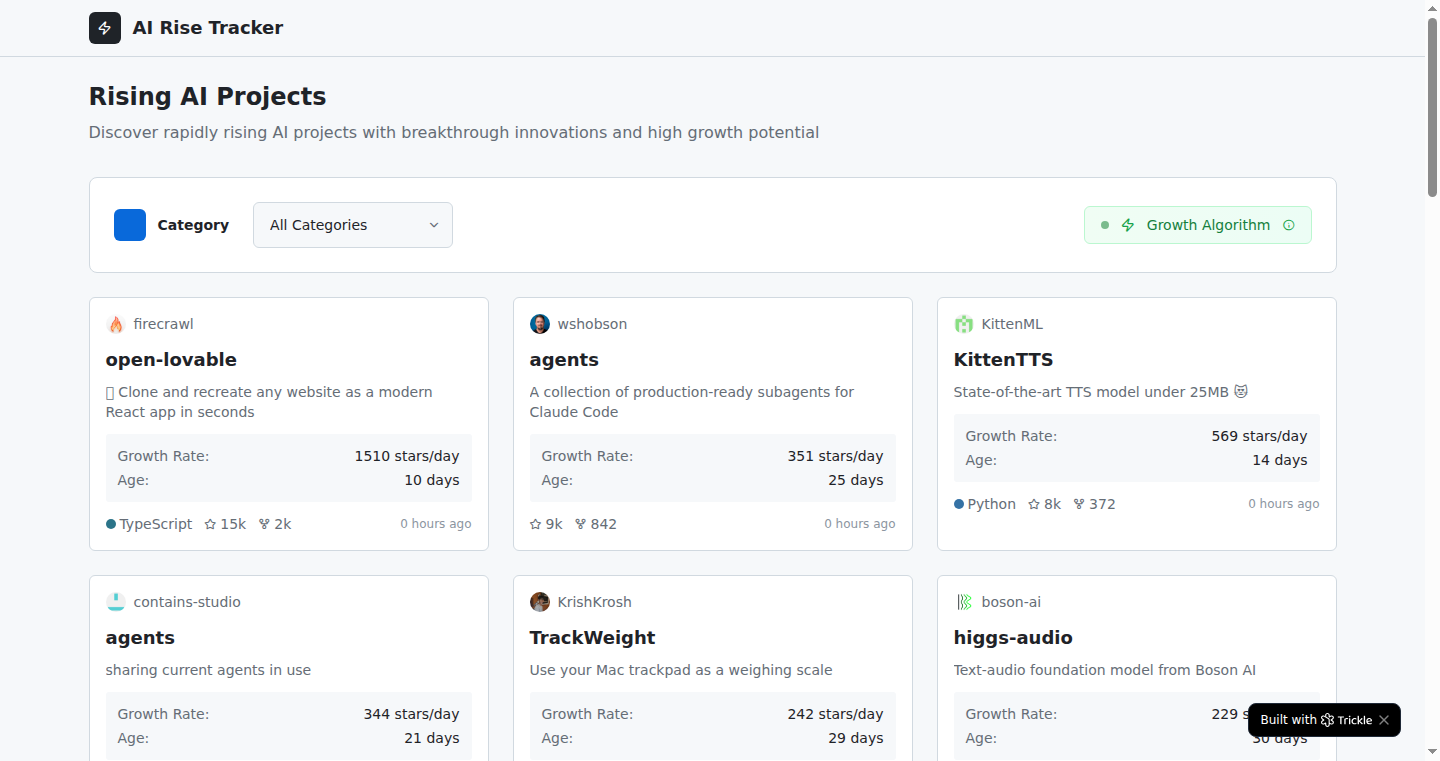Click the fork icon next to 372

pos(1079,504)
